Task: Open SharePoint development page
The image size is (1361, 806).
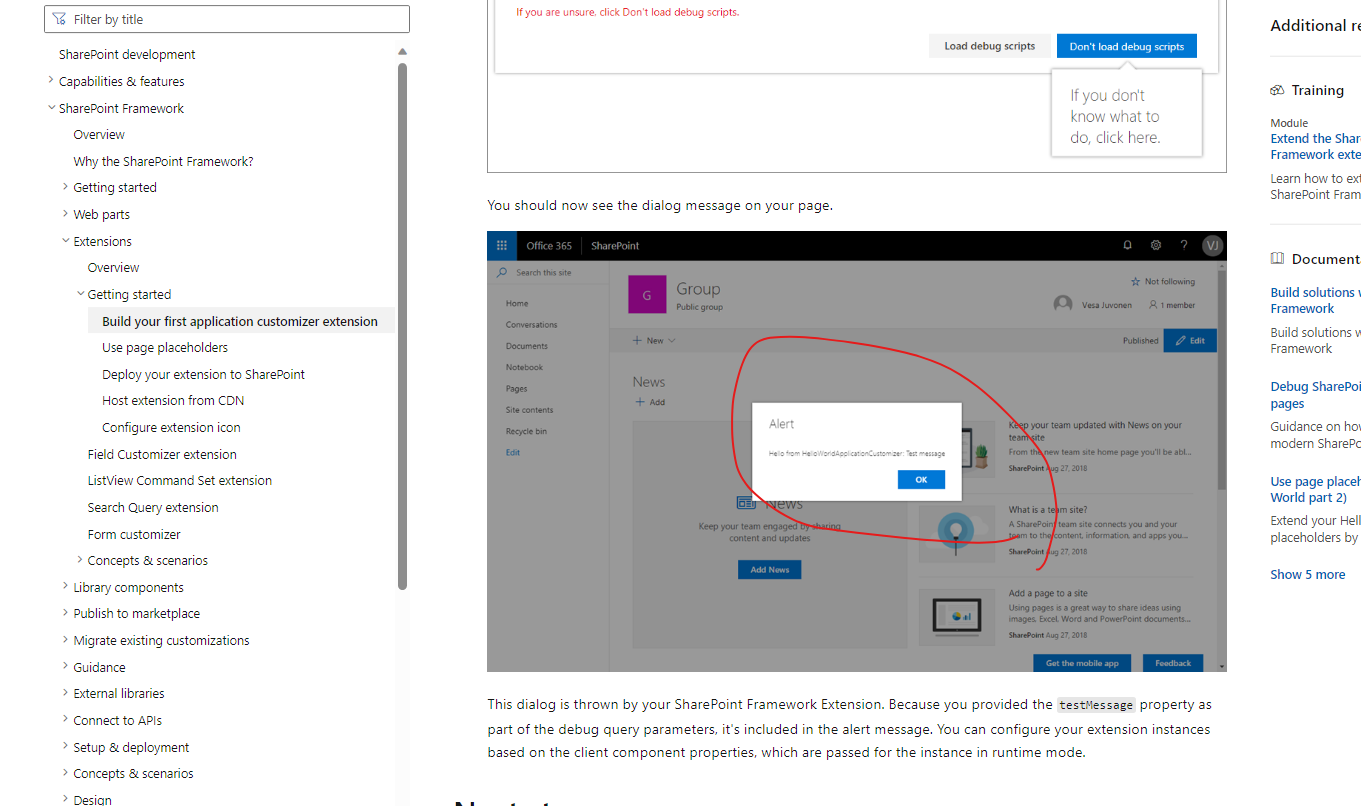Action: pos(127,54)
